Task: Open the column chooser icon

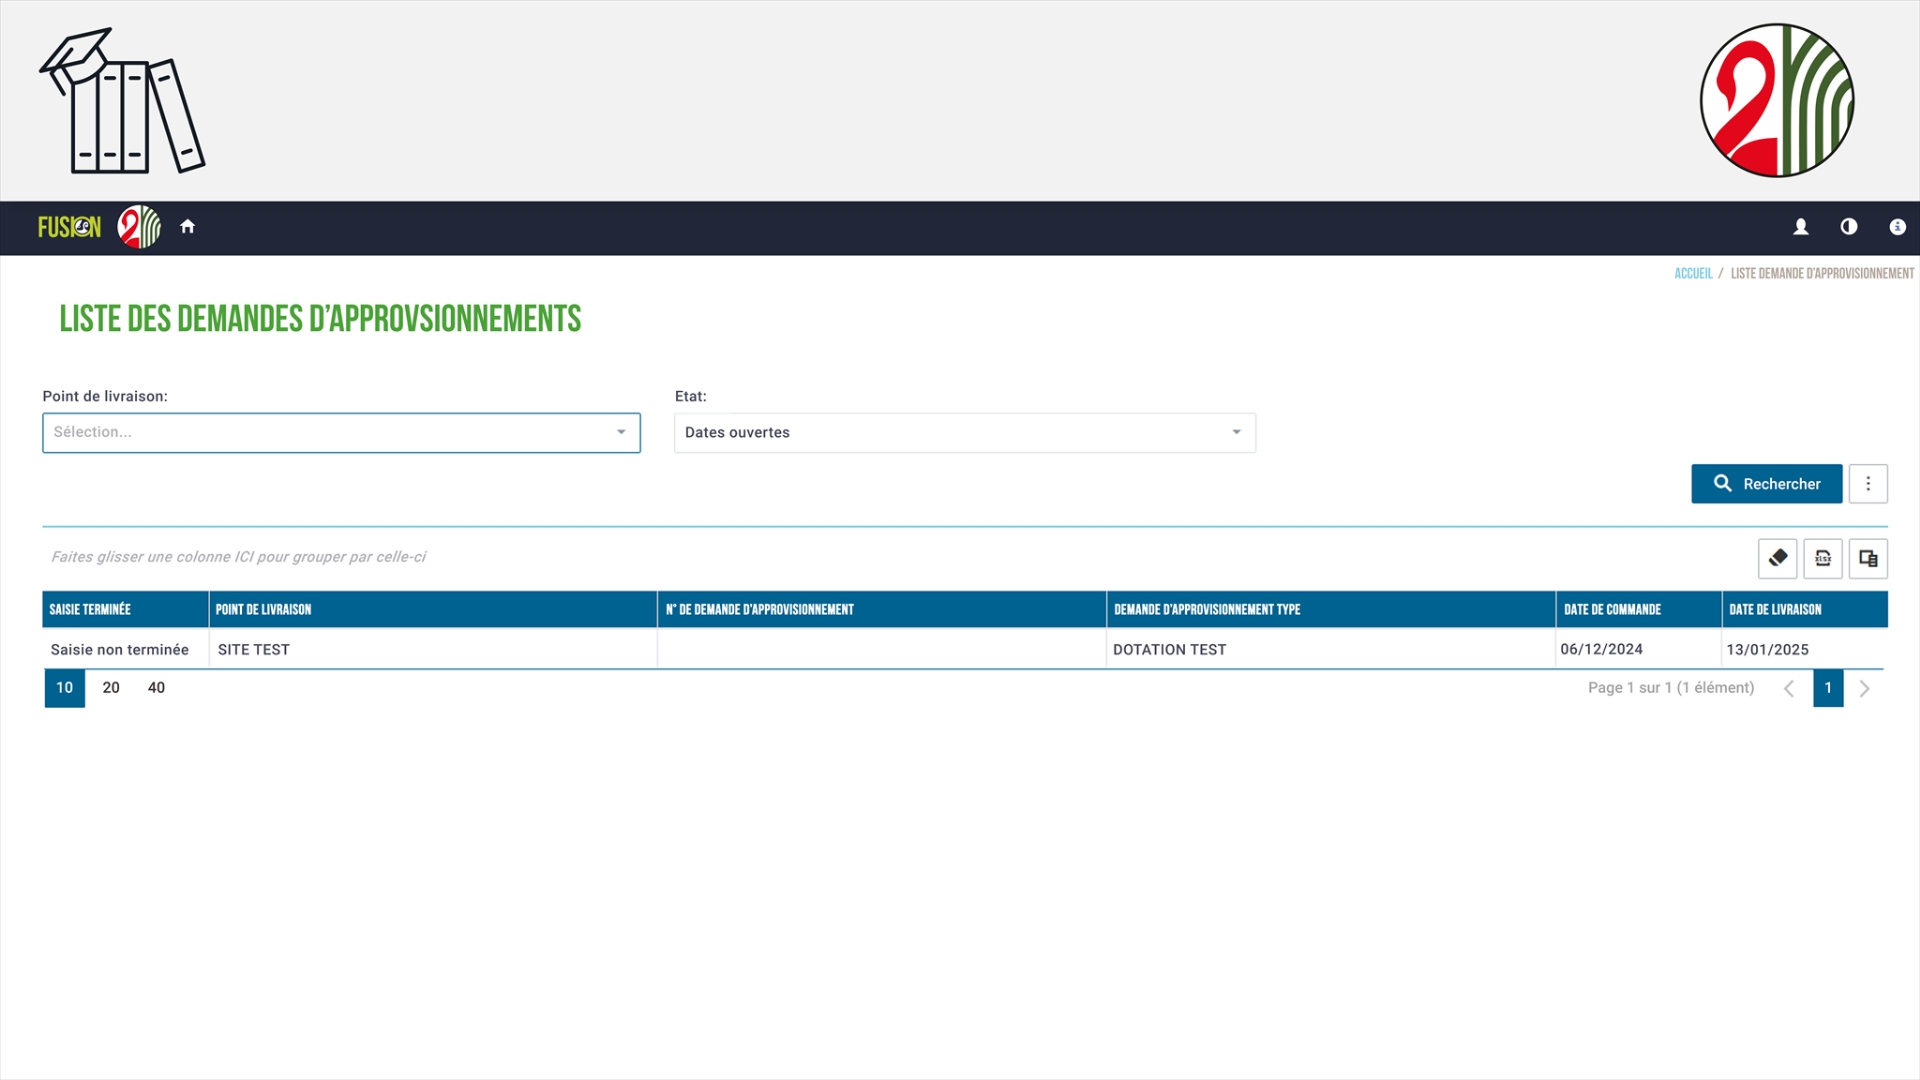Action: pyautogui.click(x=1867, y=558)
